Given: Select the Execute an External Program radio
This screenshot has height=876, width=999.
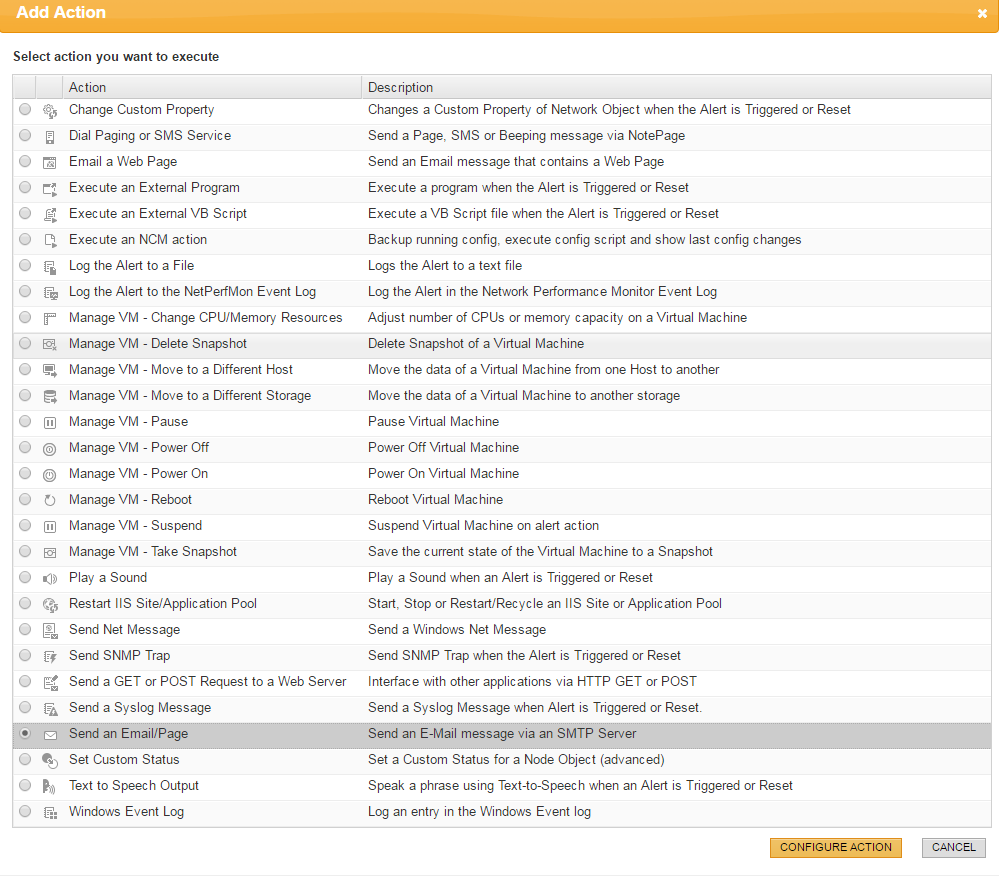Looking at the screenshot, I should (25, 187).
